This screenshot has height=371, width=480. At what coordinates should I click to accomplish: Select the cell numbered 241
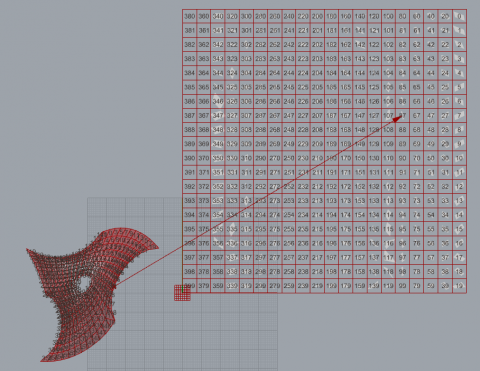pyautogui.click(x=289, y=30)
